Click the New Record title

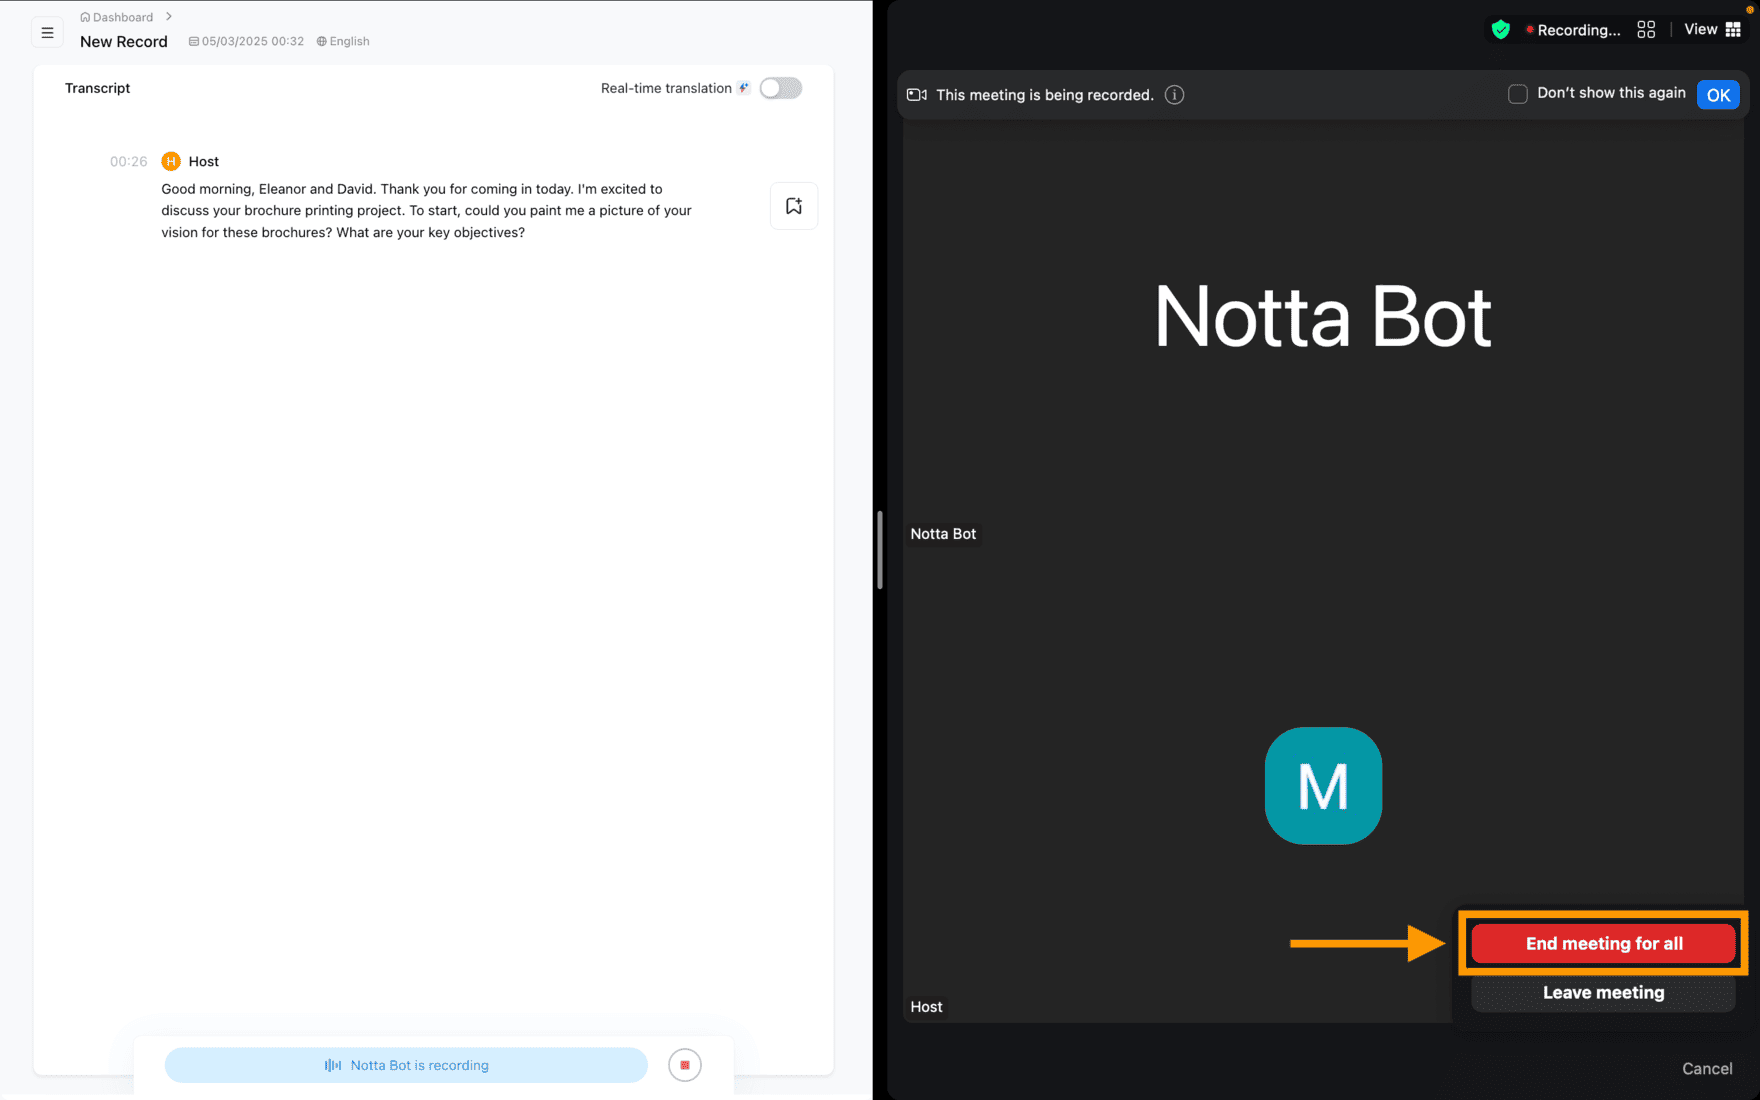(x=124, y=41)
